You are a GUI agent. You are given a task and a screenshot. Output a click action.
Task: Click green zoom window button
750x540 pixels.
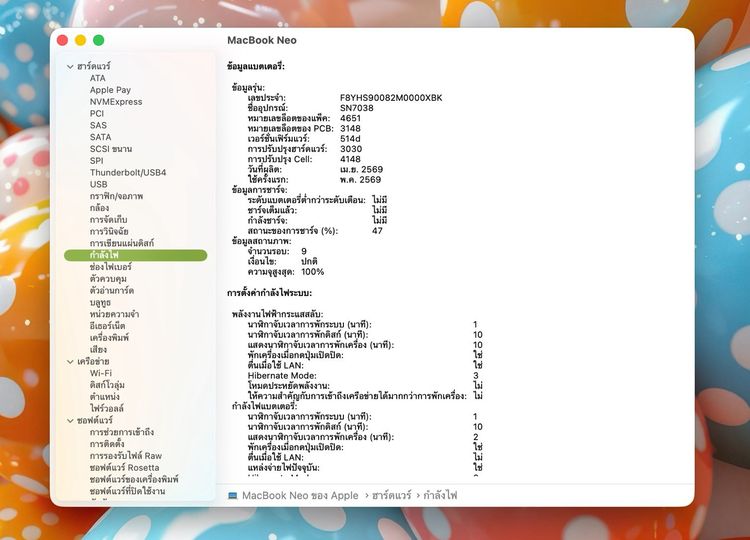coord(99,40)
